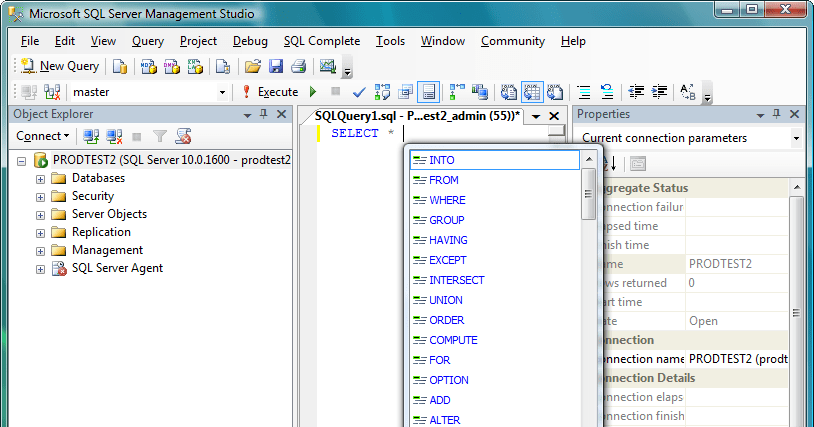
Task: Click the Print icon in toolbar
Action: (297, 67)
